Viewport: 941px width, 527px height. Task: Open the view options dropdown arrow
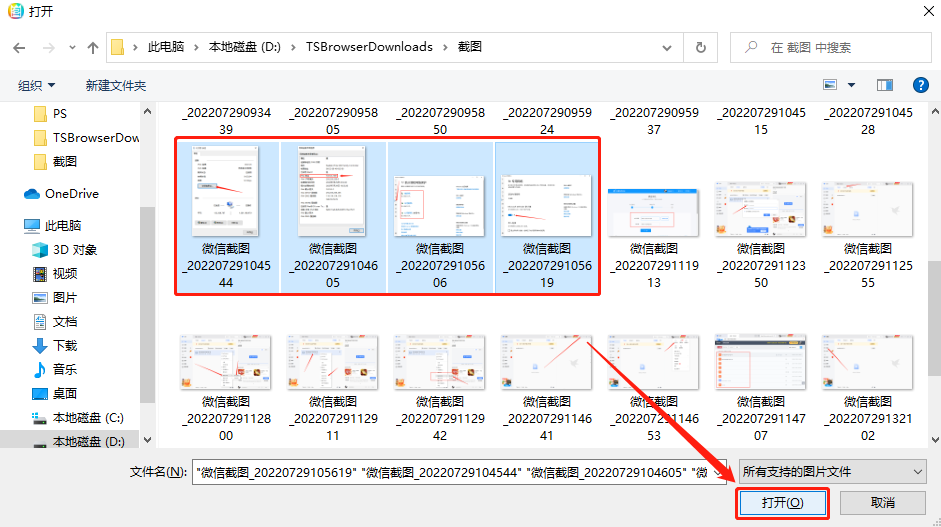851,85
